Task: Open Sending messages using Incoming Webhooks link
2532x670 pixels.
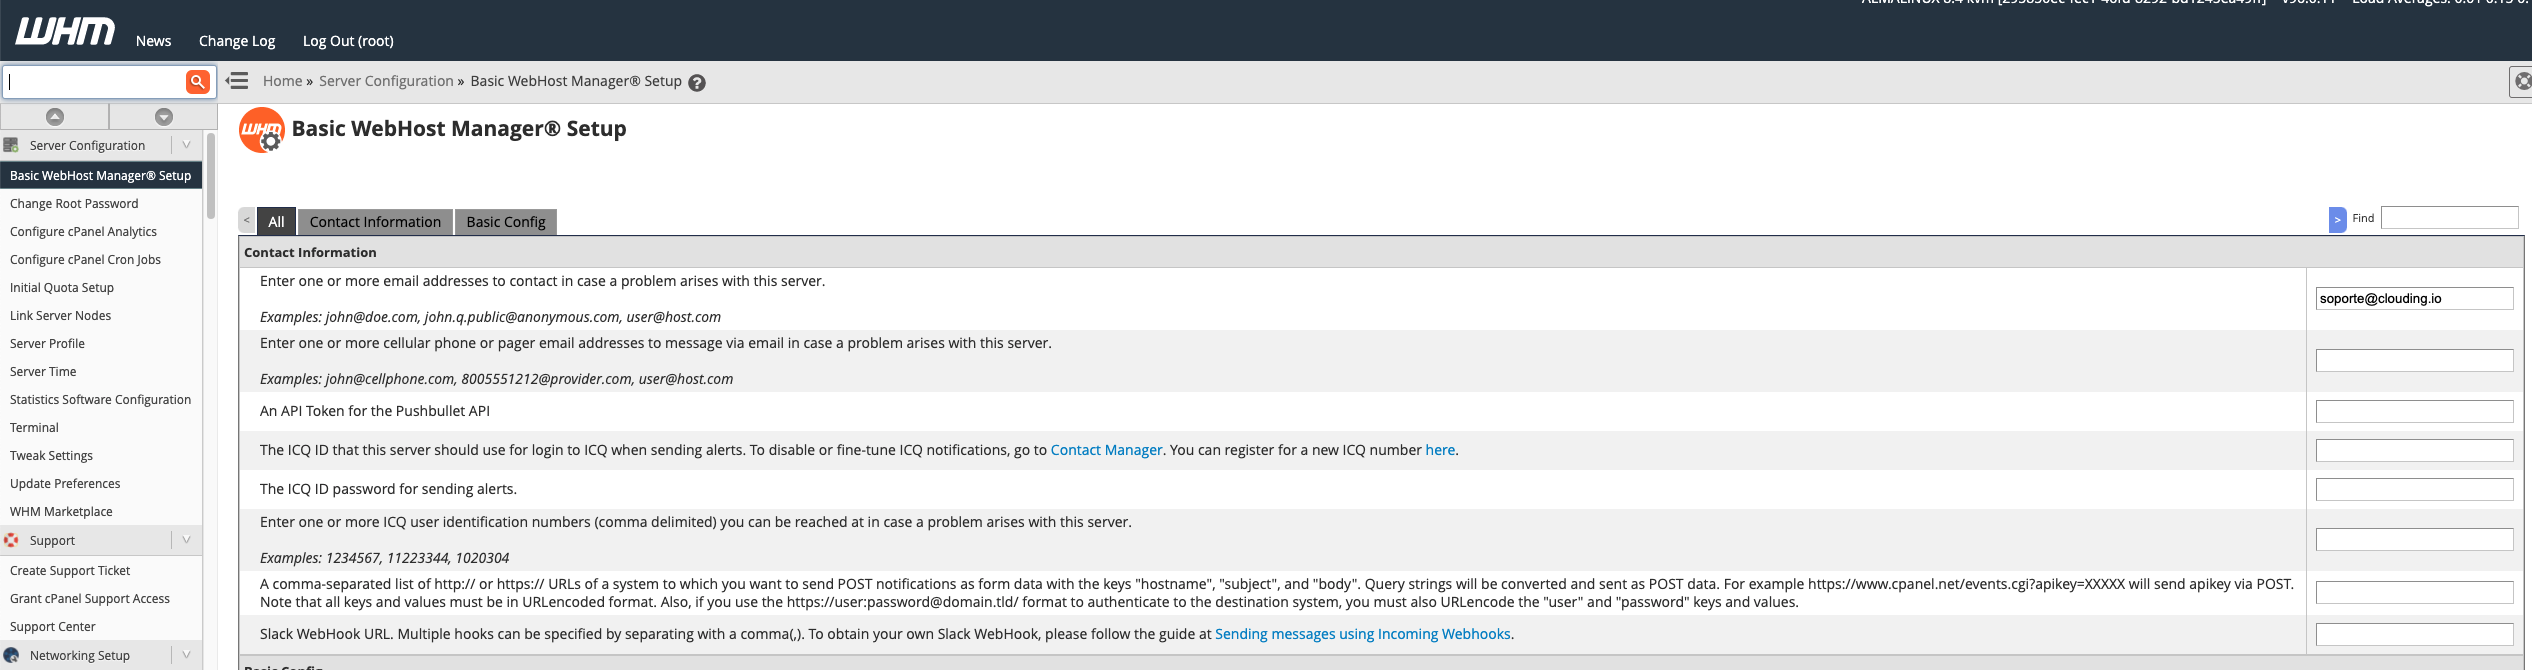Action: pyautogui.click(x=1362, y=634)
